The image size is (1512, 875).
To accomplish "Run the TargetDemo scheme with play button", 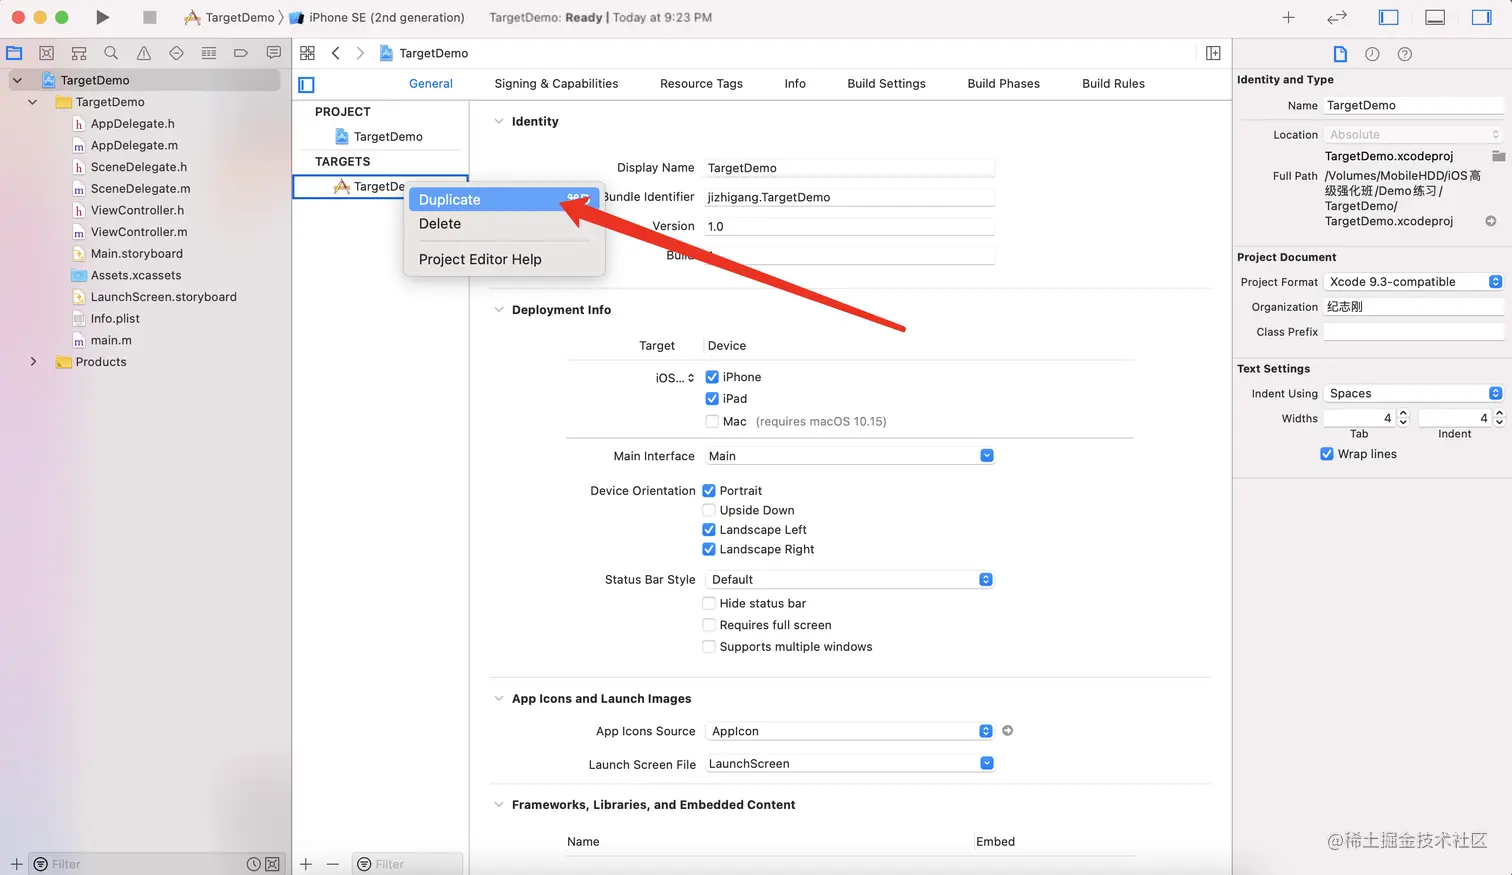I will [102, 17].
